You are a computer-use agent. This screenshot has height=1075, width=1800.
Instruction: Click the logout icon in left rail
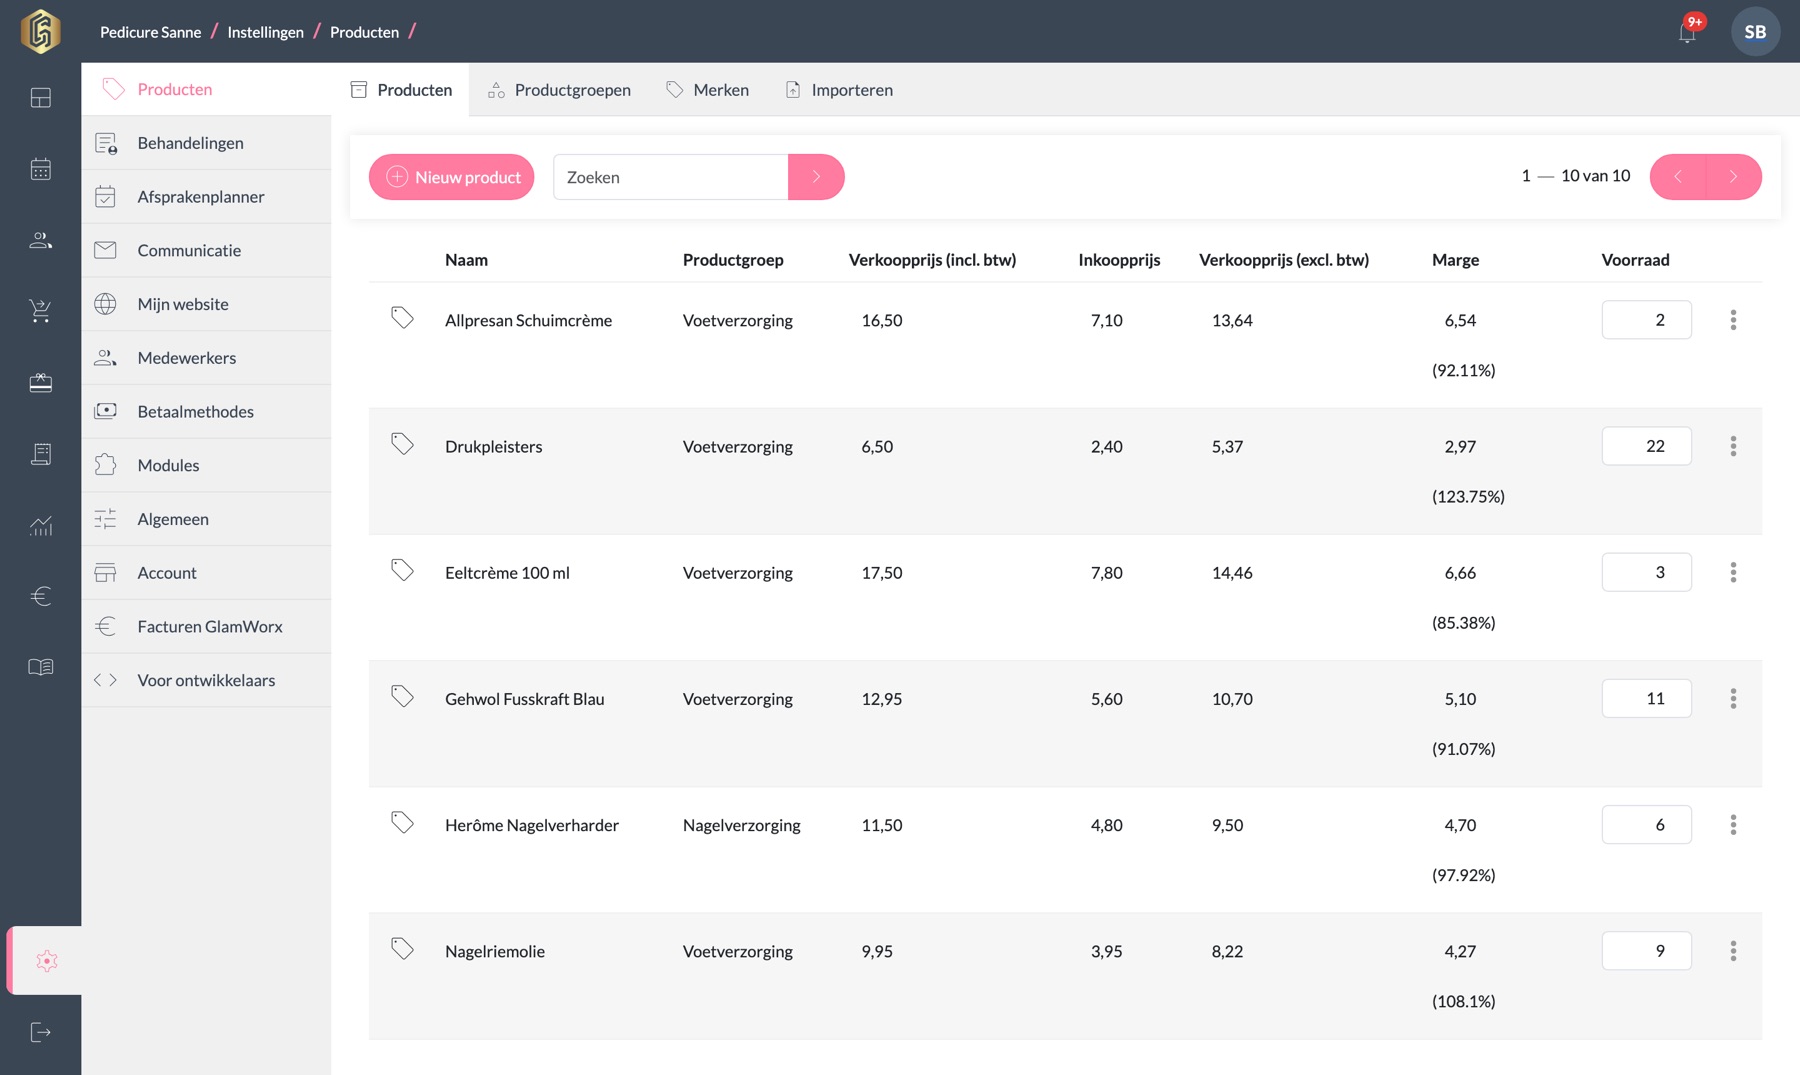(x=41, y=1032)
